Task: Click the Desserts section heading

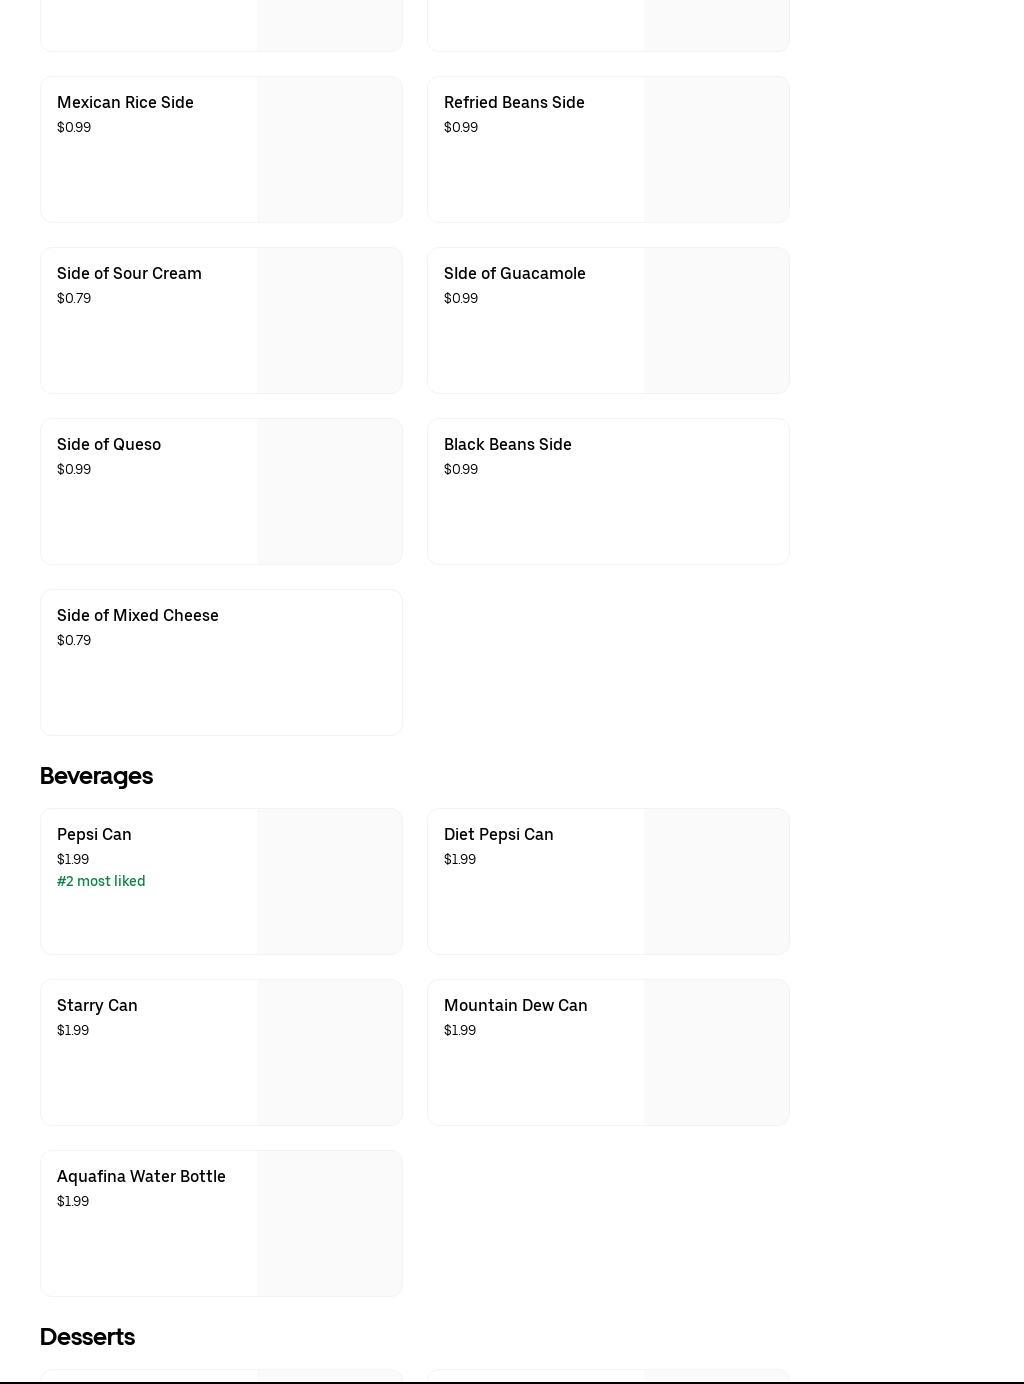Action: point(87,1337)
